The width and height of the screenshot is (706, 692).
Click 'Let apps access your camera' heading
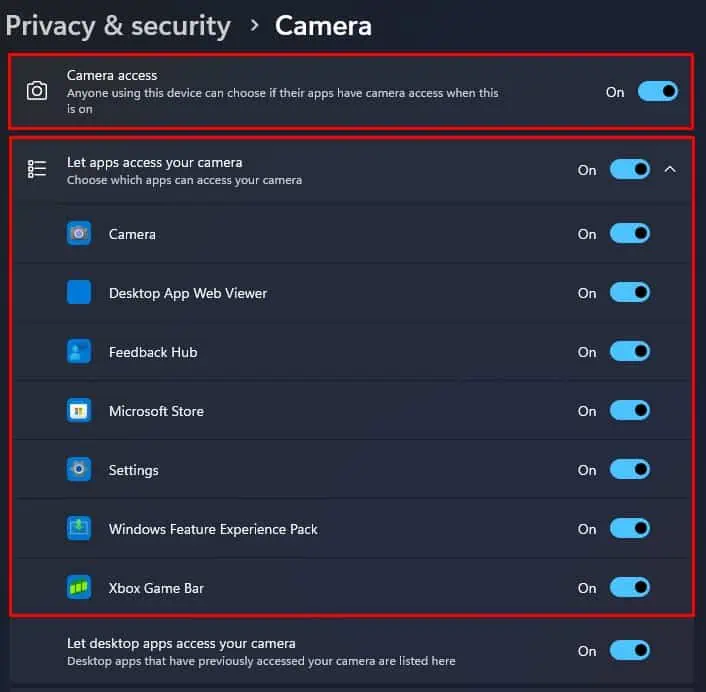click(154, 163)
